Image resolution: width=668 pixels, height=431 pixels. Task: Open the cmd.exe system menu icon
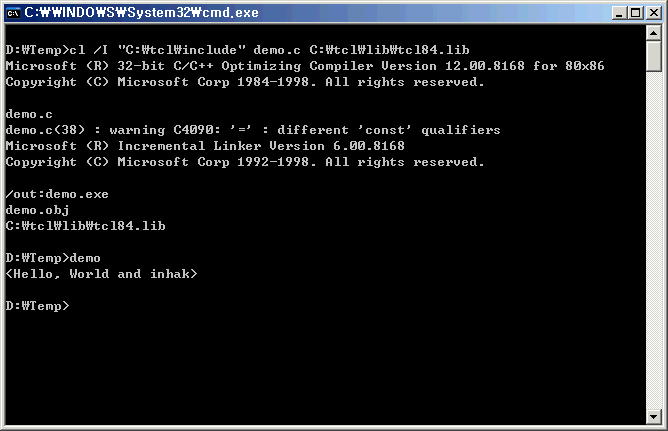point(13,13)
